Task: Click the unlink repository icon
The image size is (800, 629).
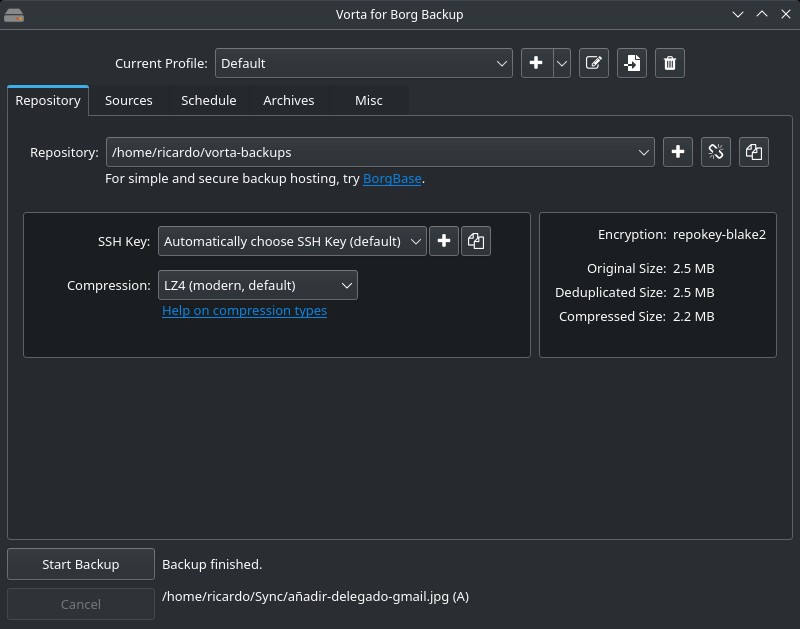Action: (716, 152)
